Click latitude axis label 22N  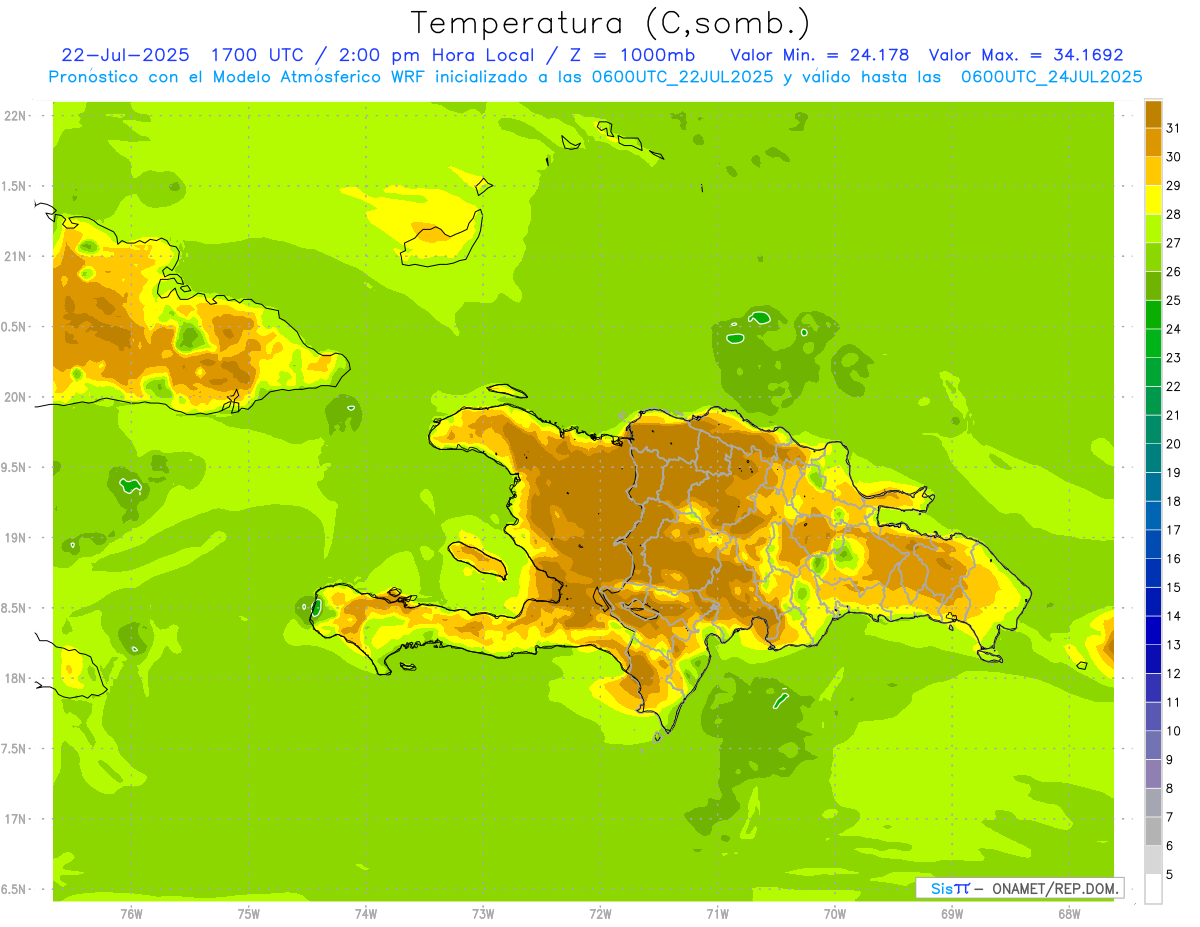click(x=16, y=116)
